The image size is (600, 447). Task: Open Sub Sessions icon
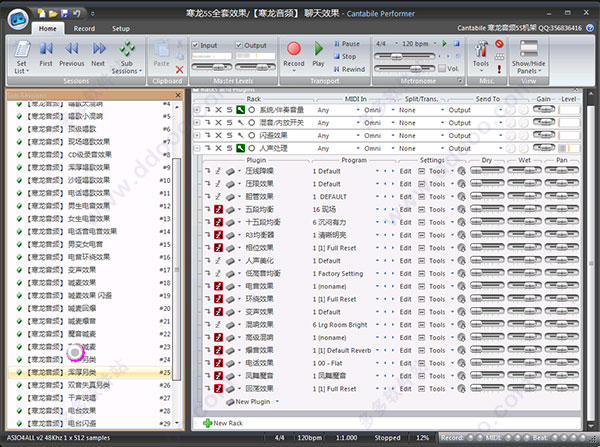pos(127,49)
